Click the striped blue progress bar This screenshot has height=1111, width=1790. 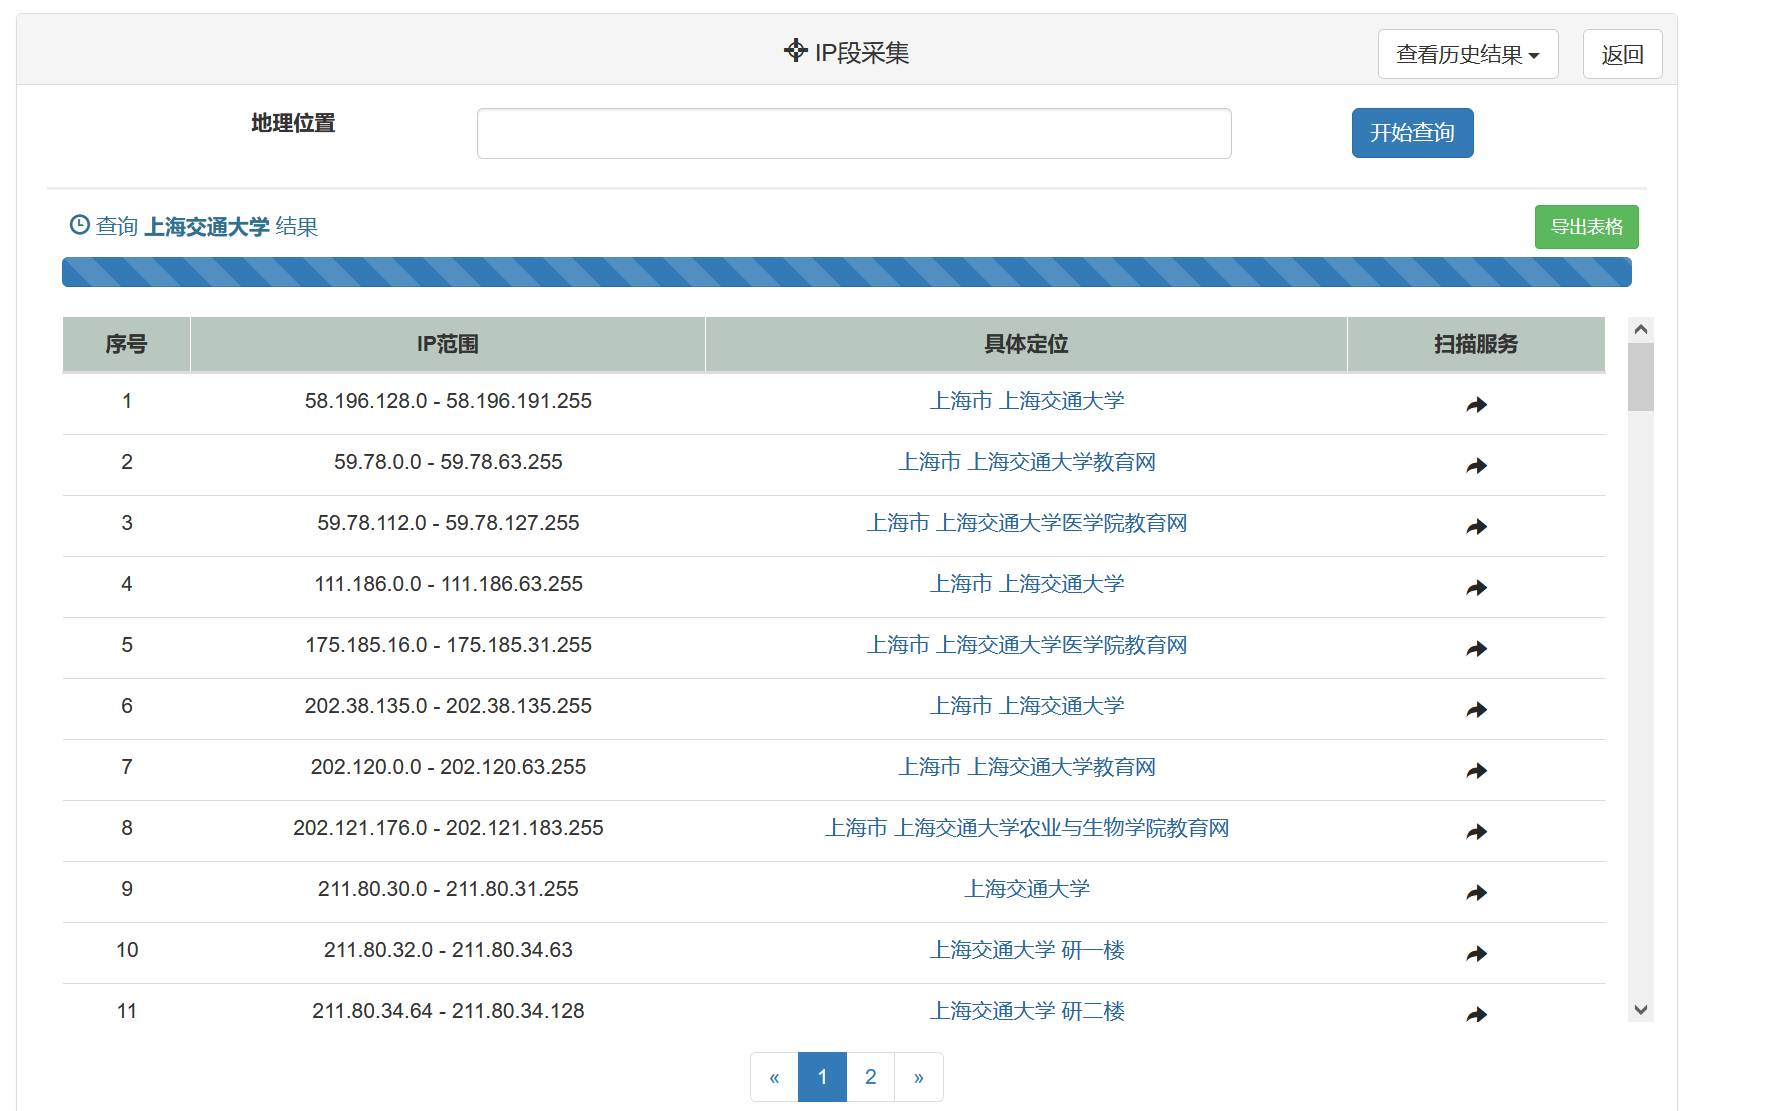(846, 272)
